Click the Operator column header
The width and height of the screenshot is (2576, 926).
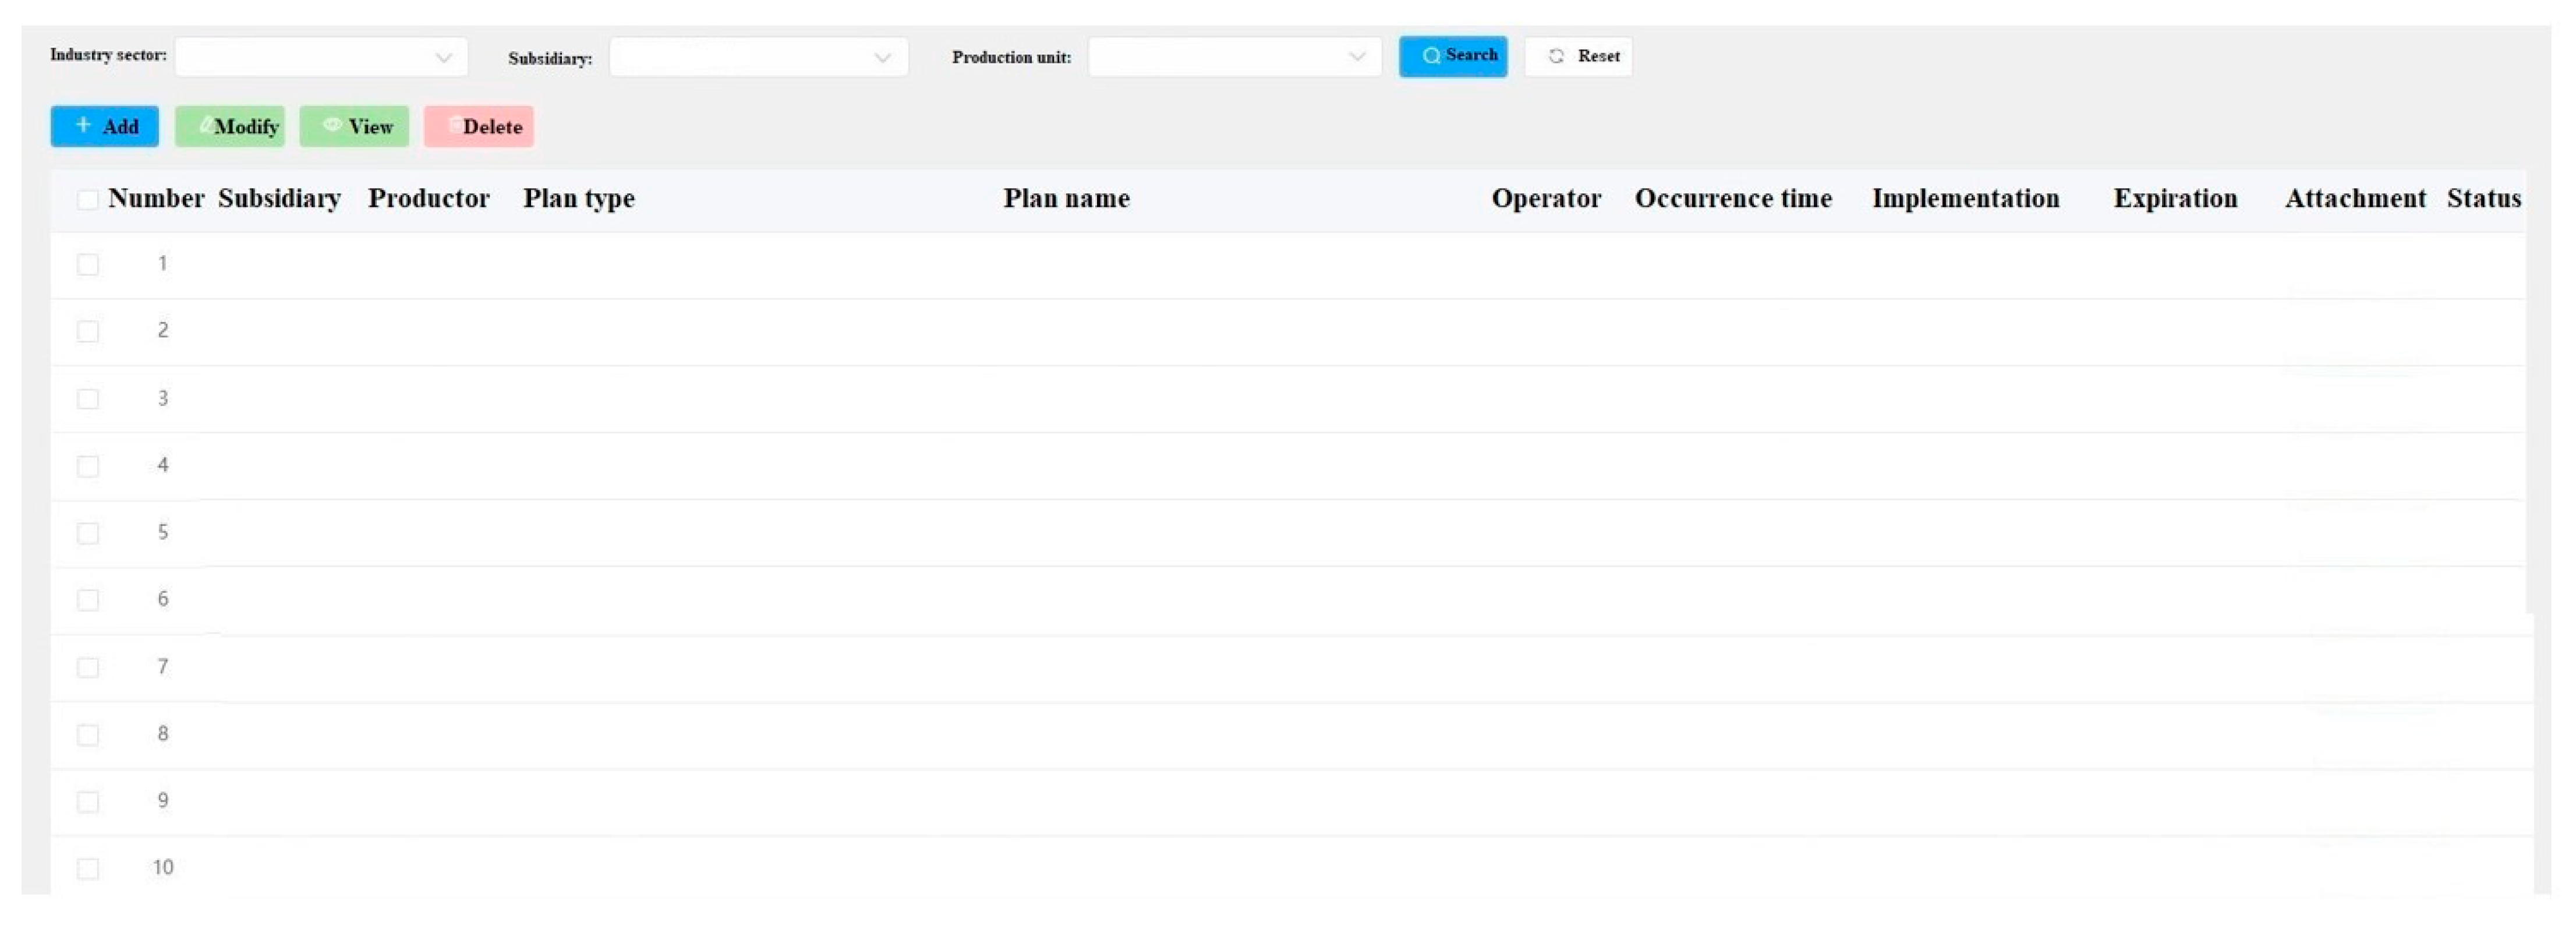click(1546, 198)
